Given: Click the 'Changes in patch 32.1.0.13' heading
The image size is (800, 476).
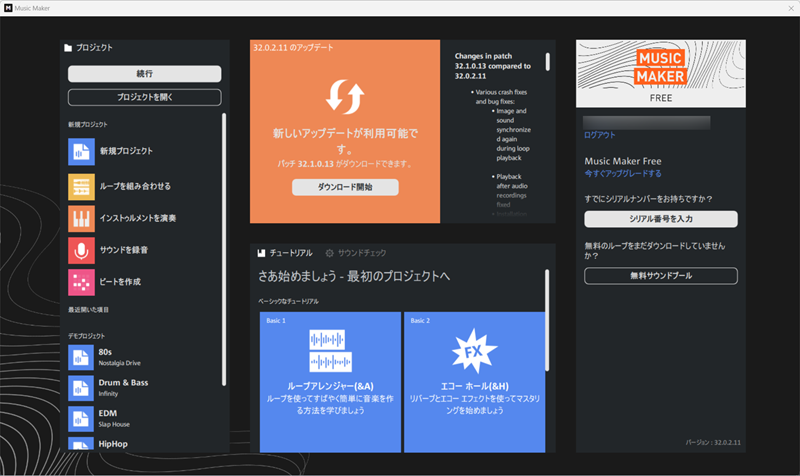Looking at the screenshot, I should coord(493,66).
